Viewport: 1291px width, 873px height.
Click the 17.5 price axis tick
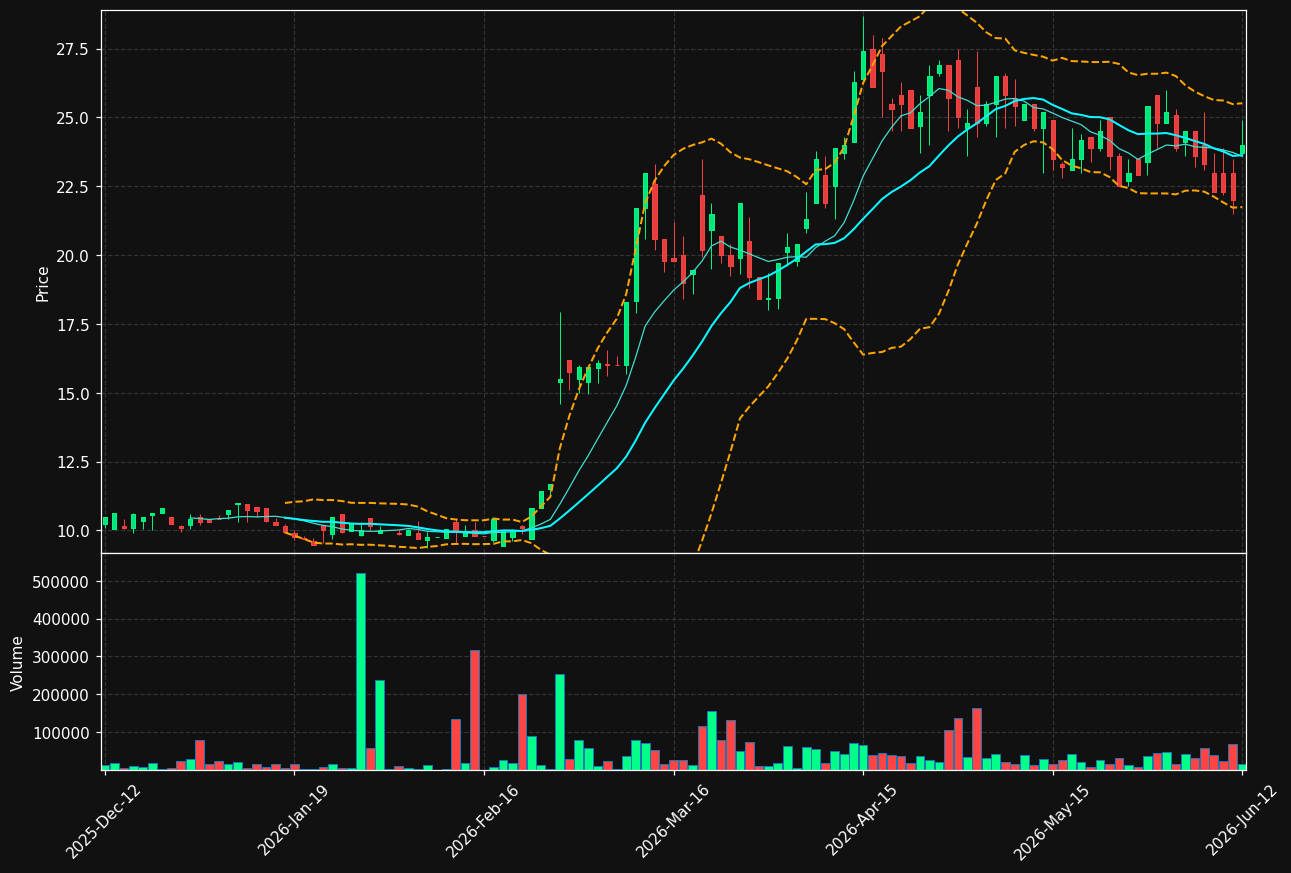[75, 325]
